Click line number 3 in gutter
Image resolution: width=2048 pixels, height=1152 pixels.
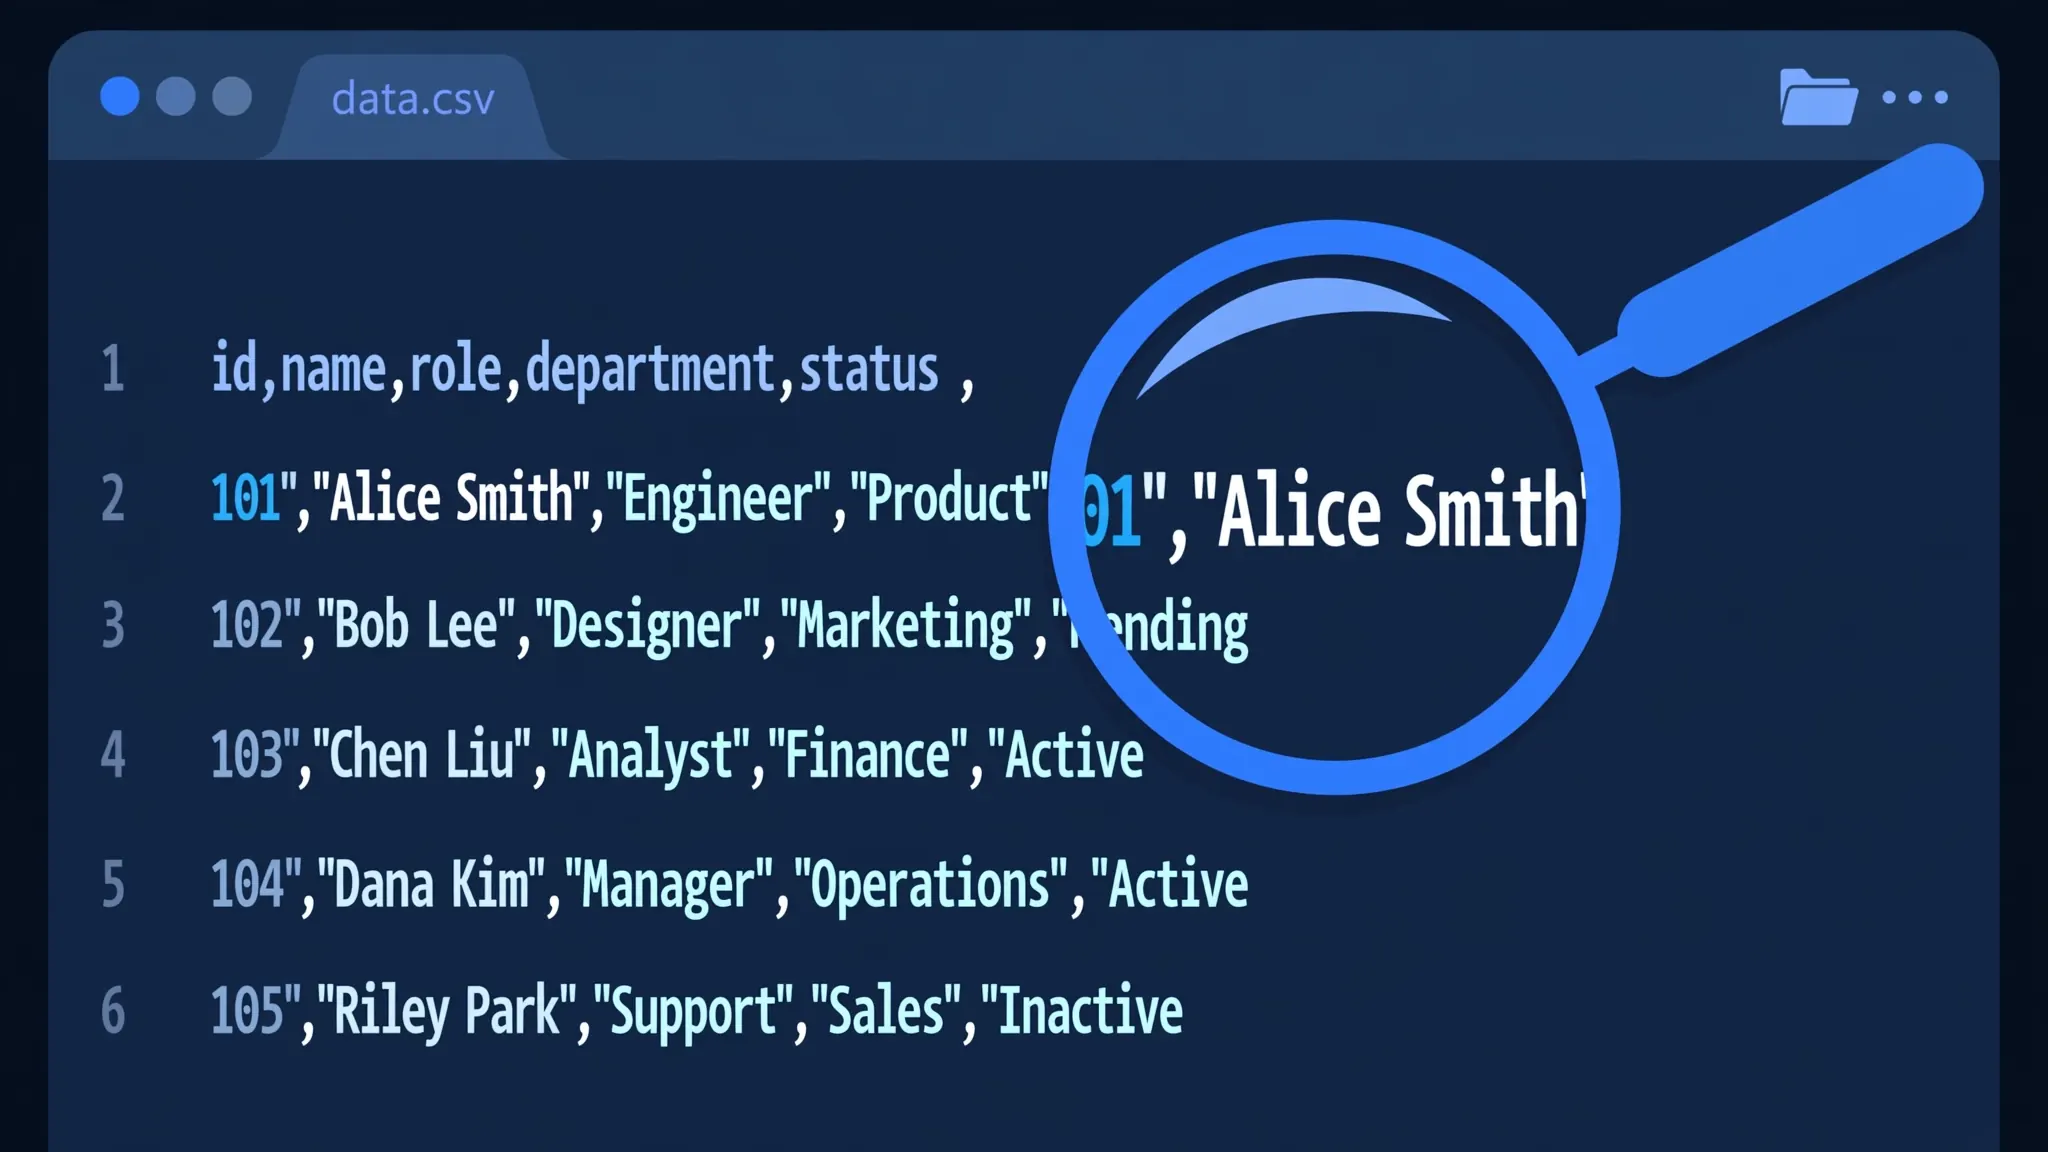[113, 625]
